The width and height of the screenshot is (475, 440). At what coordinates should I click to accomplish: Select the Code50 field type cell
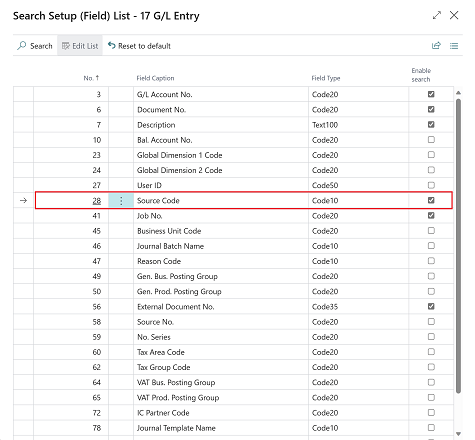[358, 185]
